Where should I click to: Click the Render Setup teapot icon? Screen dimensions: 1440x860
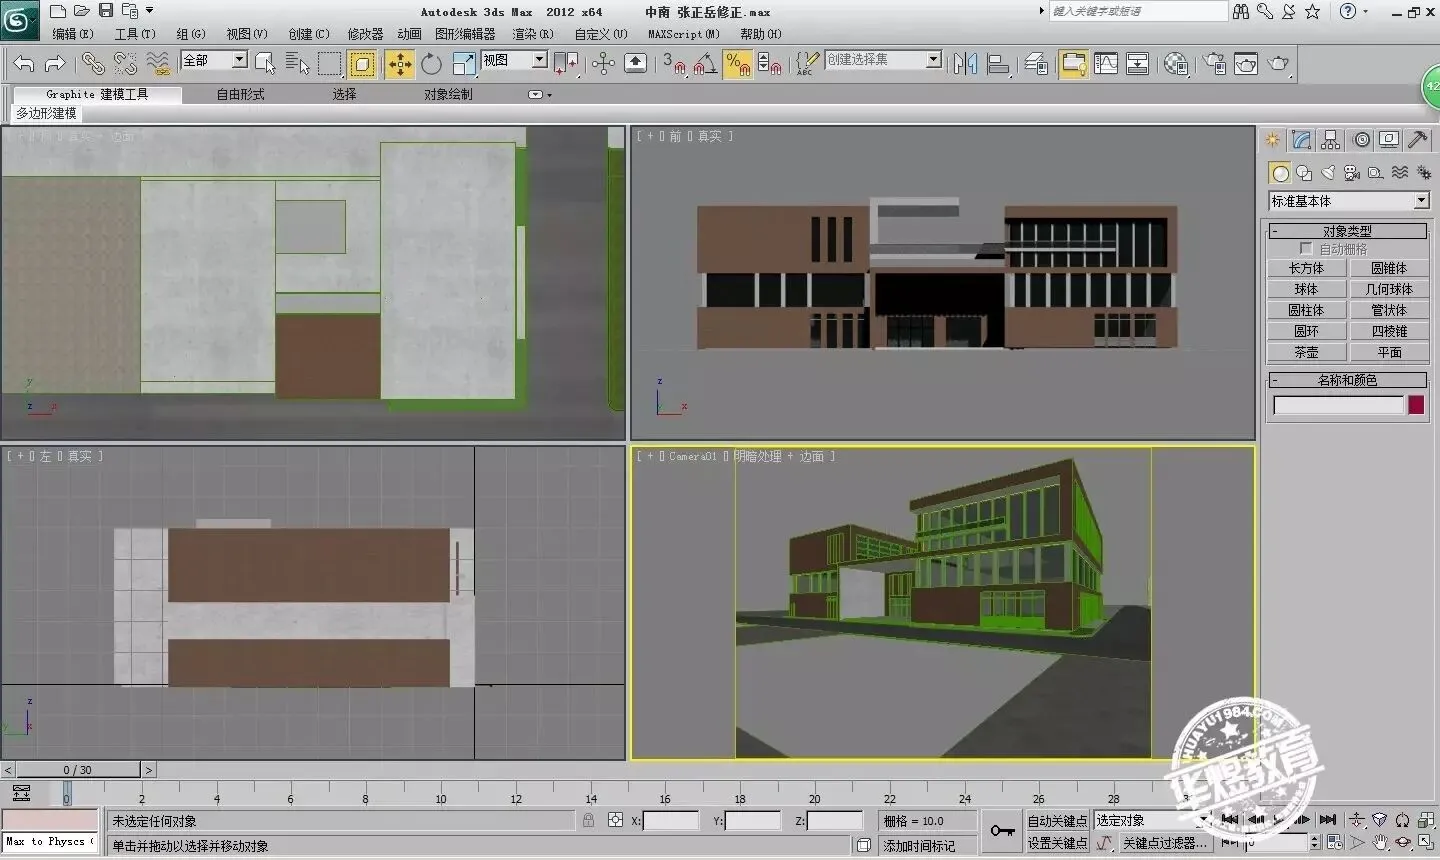click(x=1215, y=65)
